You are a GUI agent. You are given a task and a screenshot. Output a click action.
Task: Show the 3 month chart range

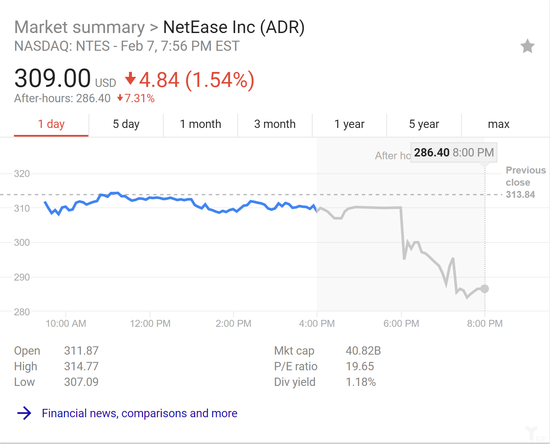pyautogui.click(x=275, y=124)
